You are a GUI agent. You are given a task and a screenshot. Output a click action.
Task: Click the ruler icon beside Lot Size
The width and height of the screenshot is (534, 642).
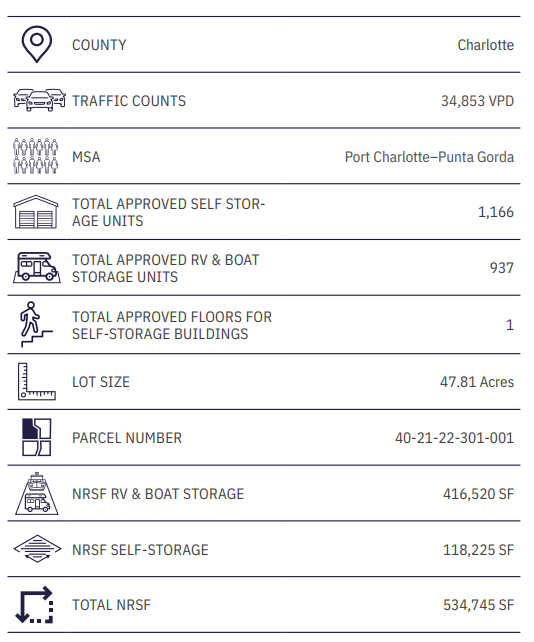coord(36,381)
